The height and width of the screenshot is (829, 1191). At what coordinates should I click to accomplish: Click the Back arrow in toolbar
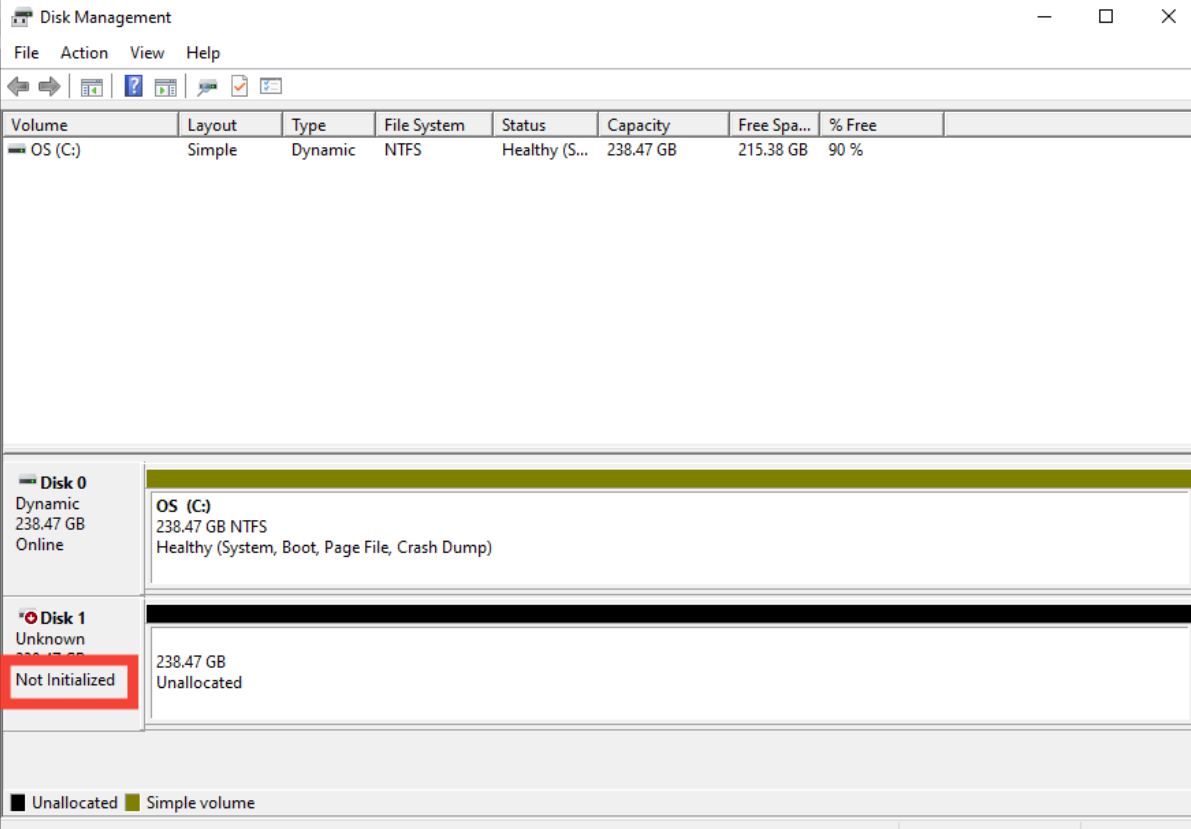pos(18,87)
